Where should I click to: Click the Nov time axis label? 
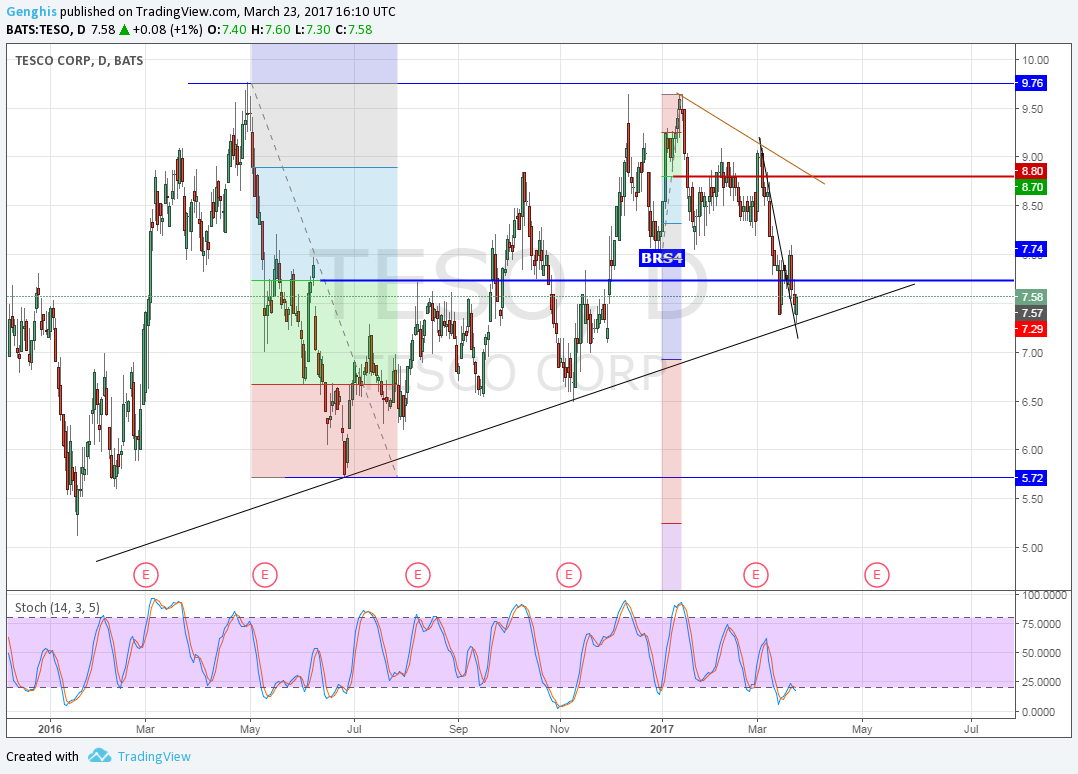pyautogui.click(x=560, y=729)
